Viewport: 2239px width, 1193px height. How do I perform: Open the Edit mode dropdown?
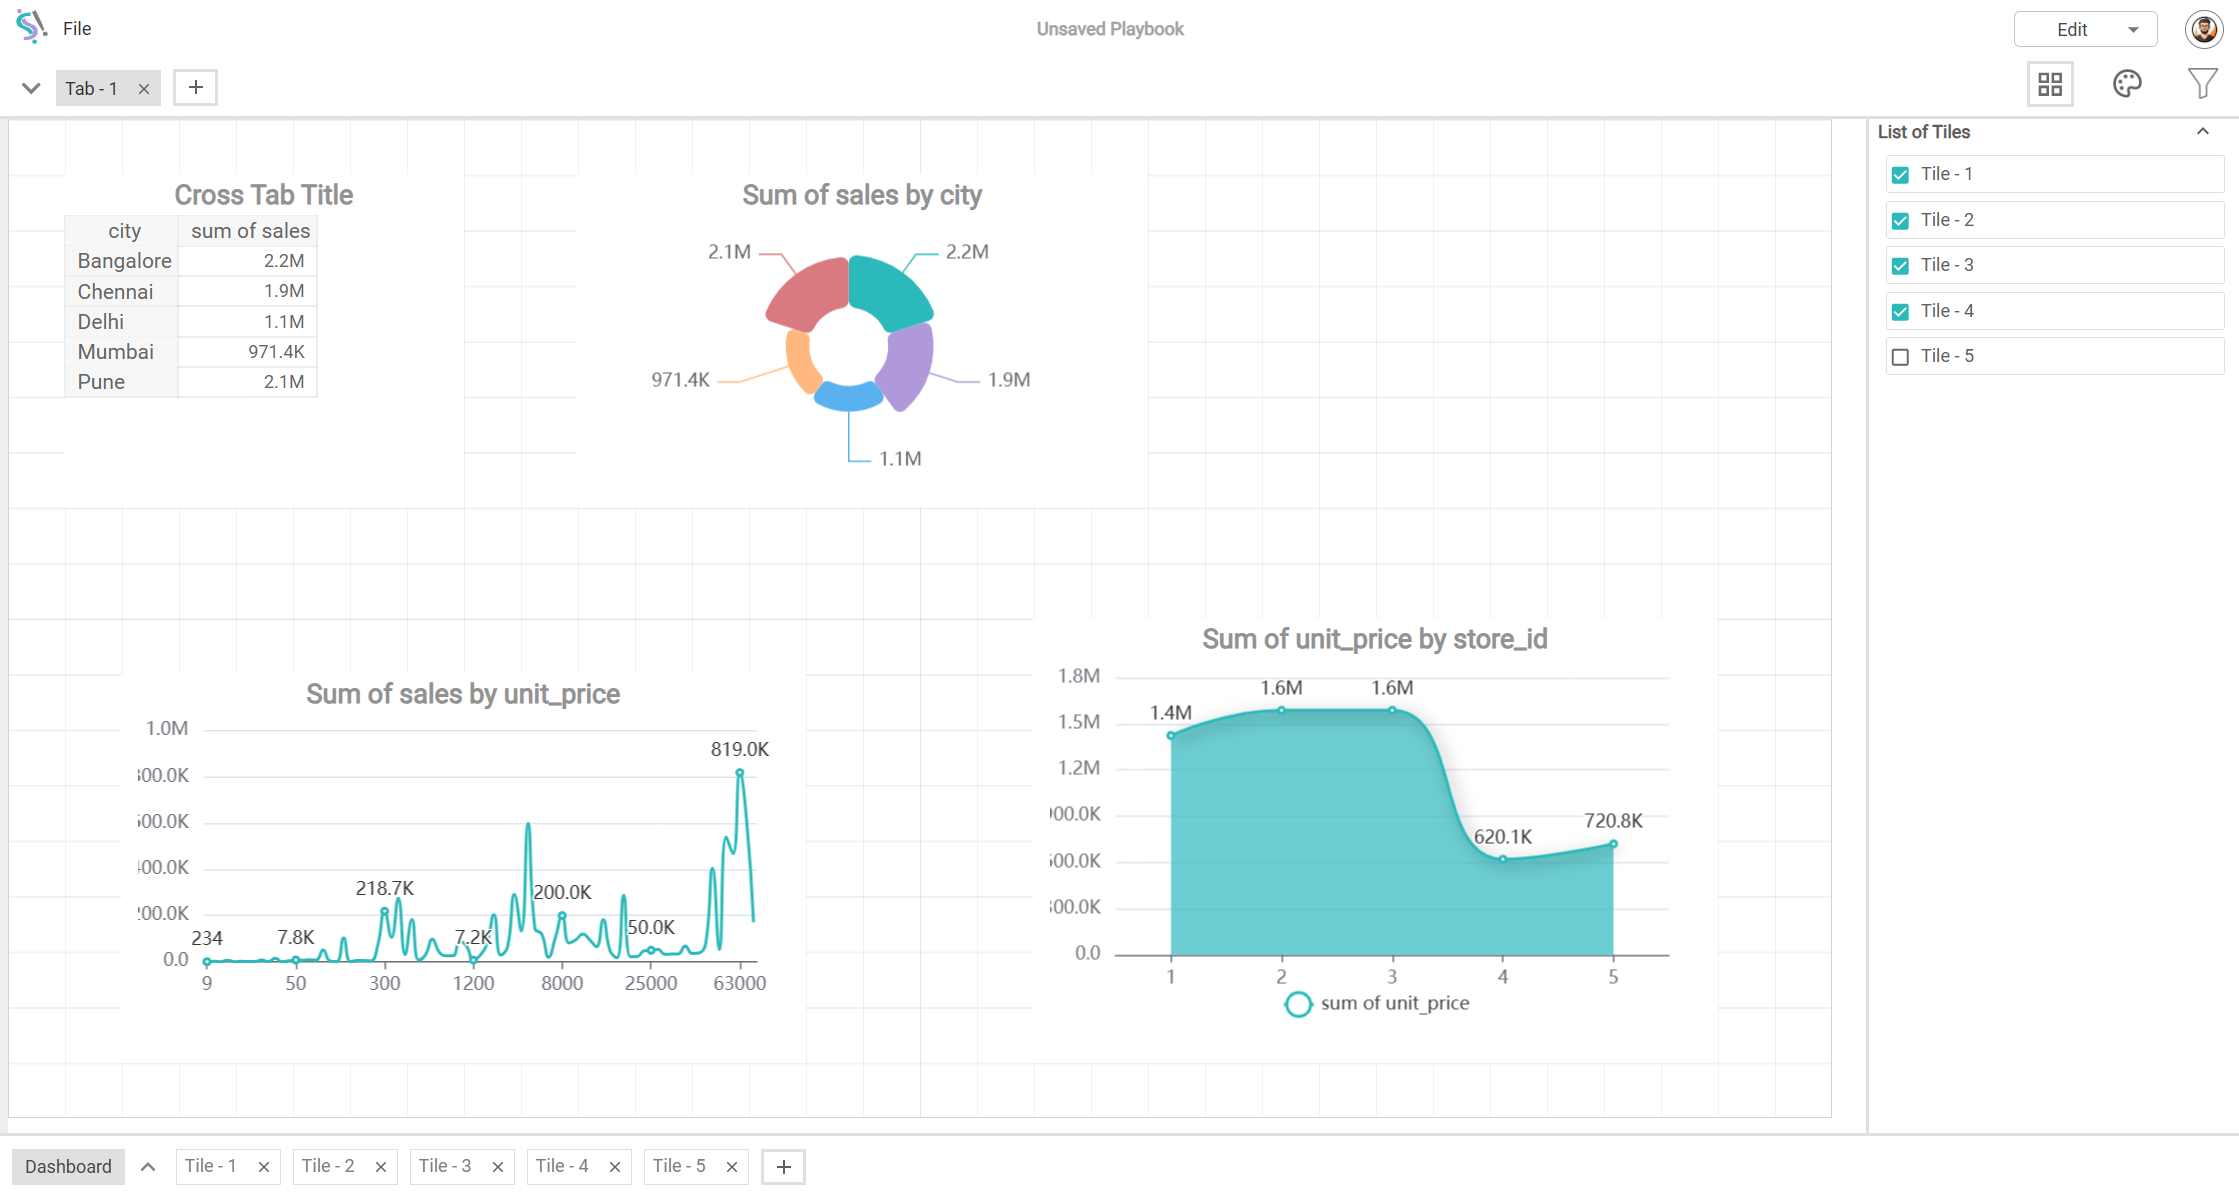[x=2132, y=30]
